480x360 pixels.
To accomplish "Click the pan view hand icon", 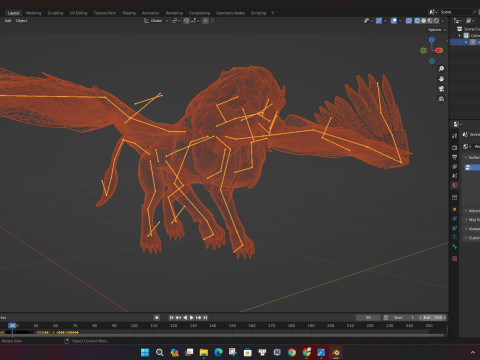I will coord(441,79).
